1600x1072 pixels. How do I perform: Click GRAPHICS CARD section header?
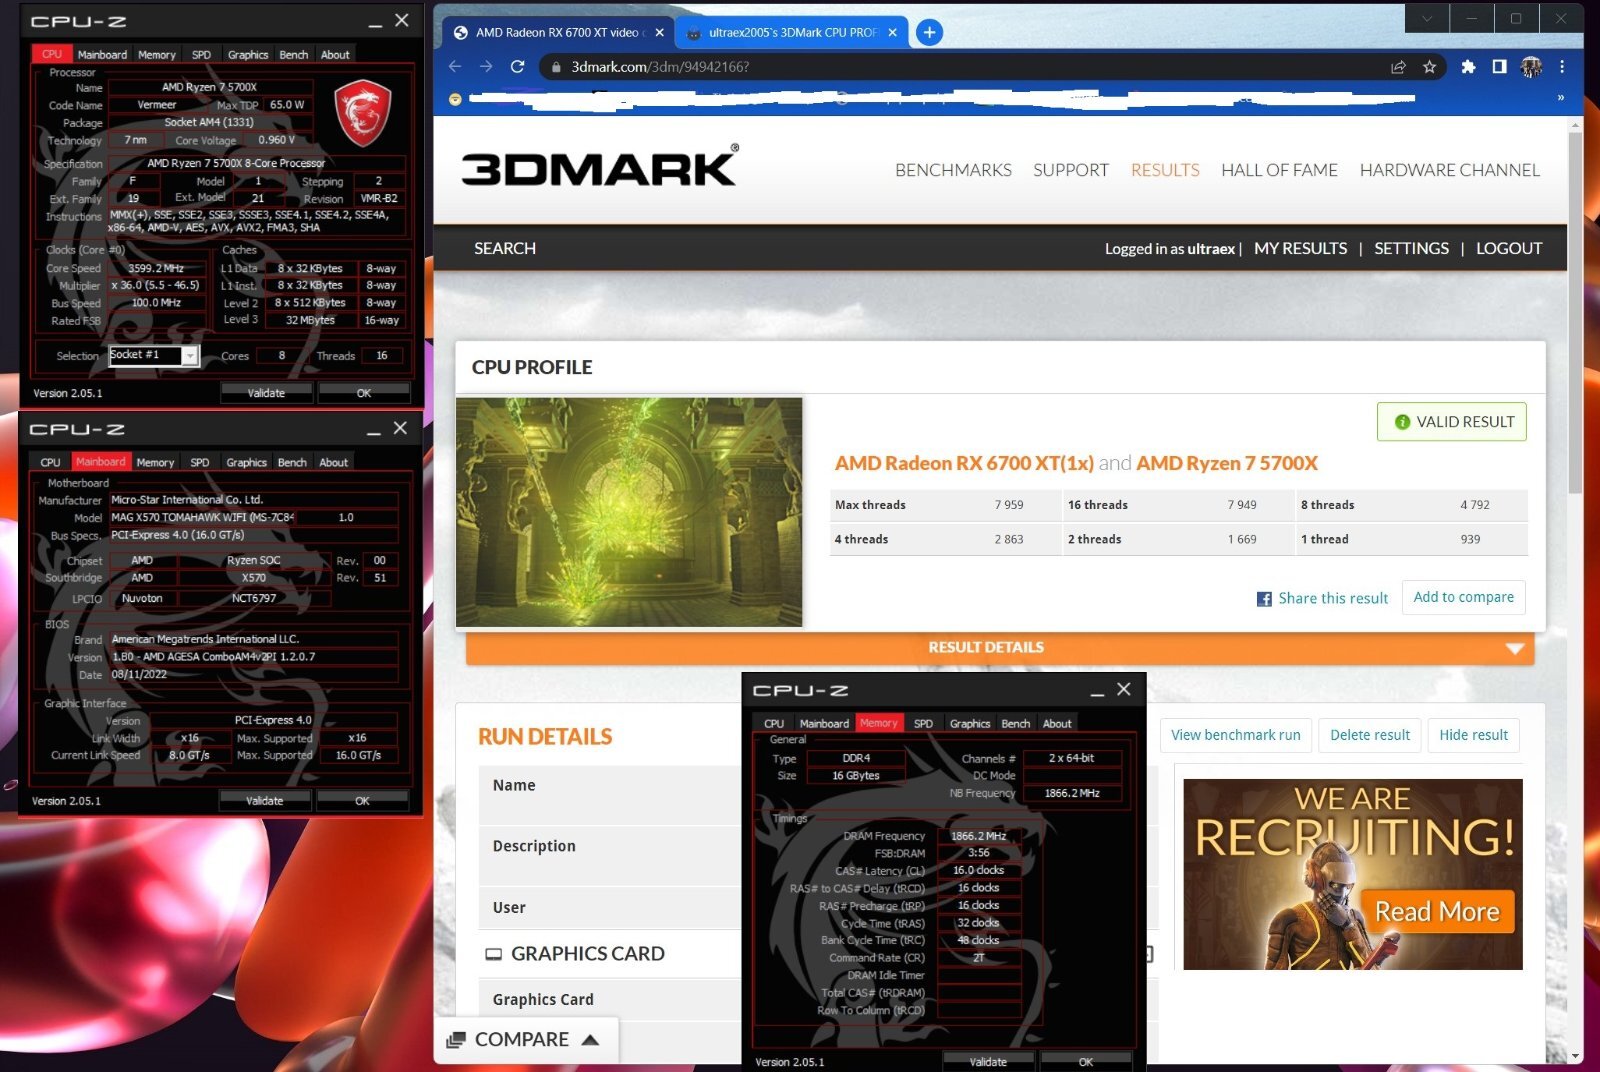587,954
